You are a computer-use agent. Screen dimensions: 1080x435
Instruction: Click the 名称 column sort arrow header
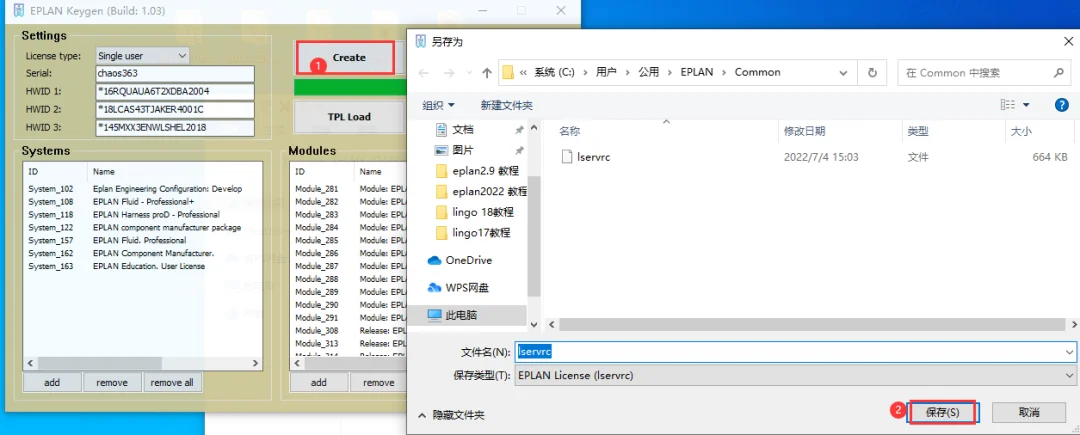pyautogui.click(x=666, y=122)
